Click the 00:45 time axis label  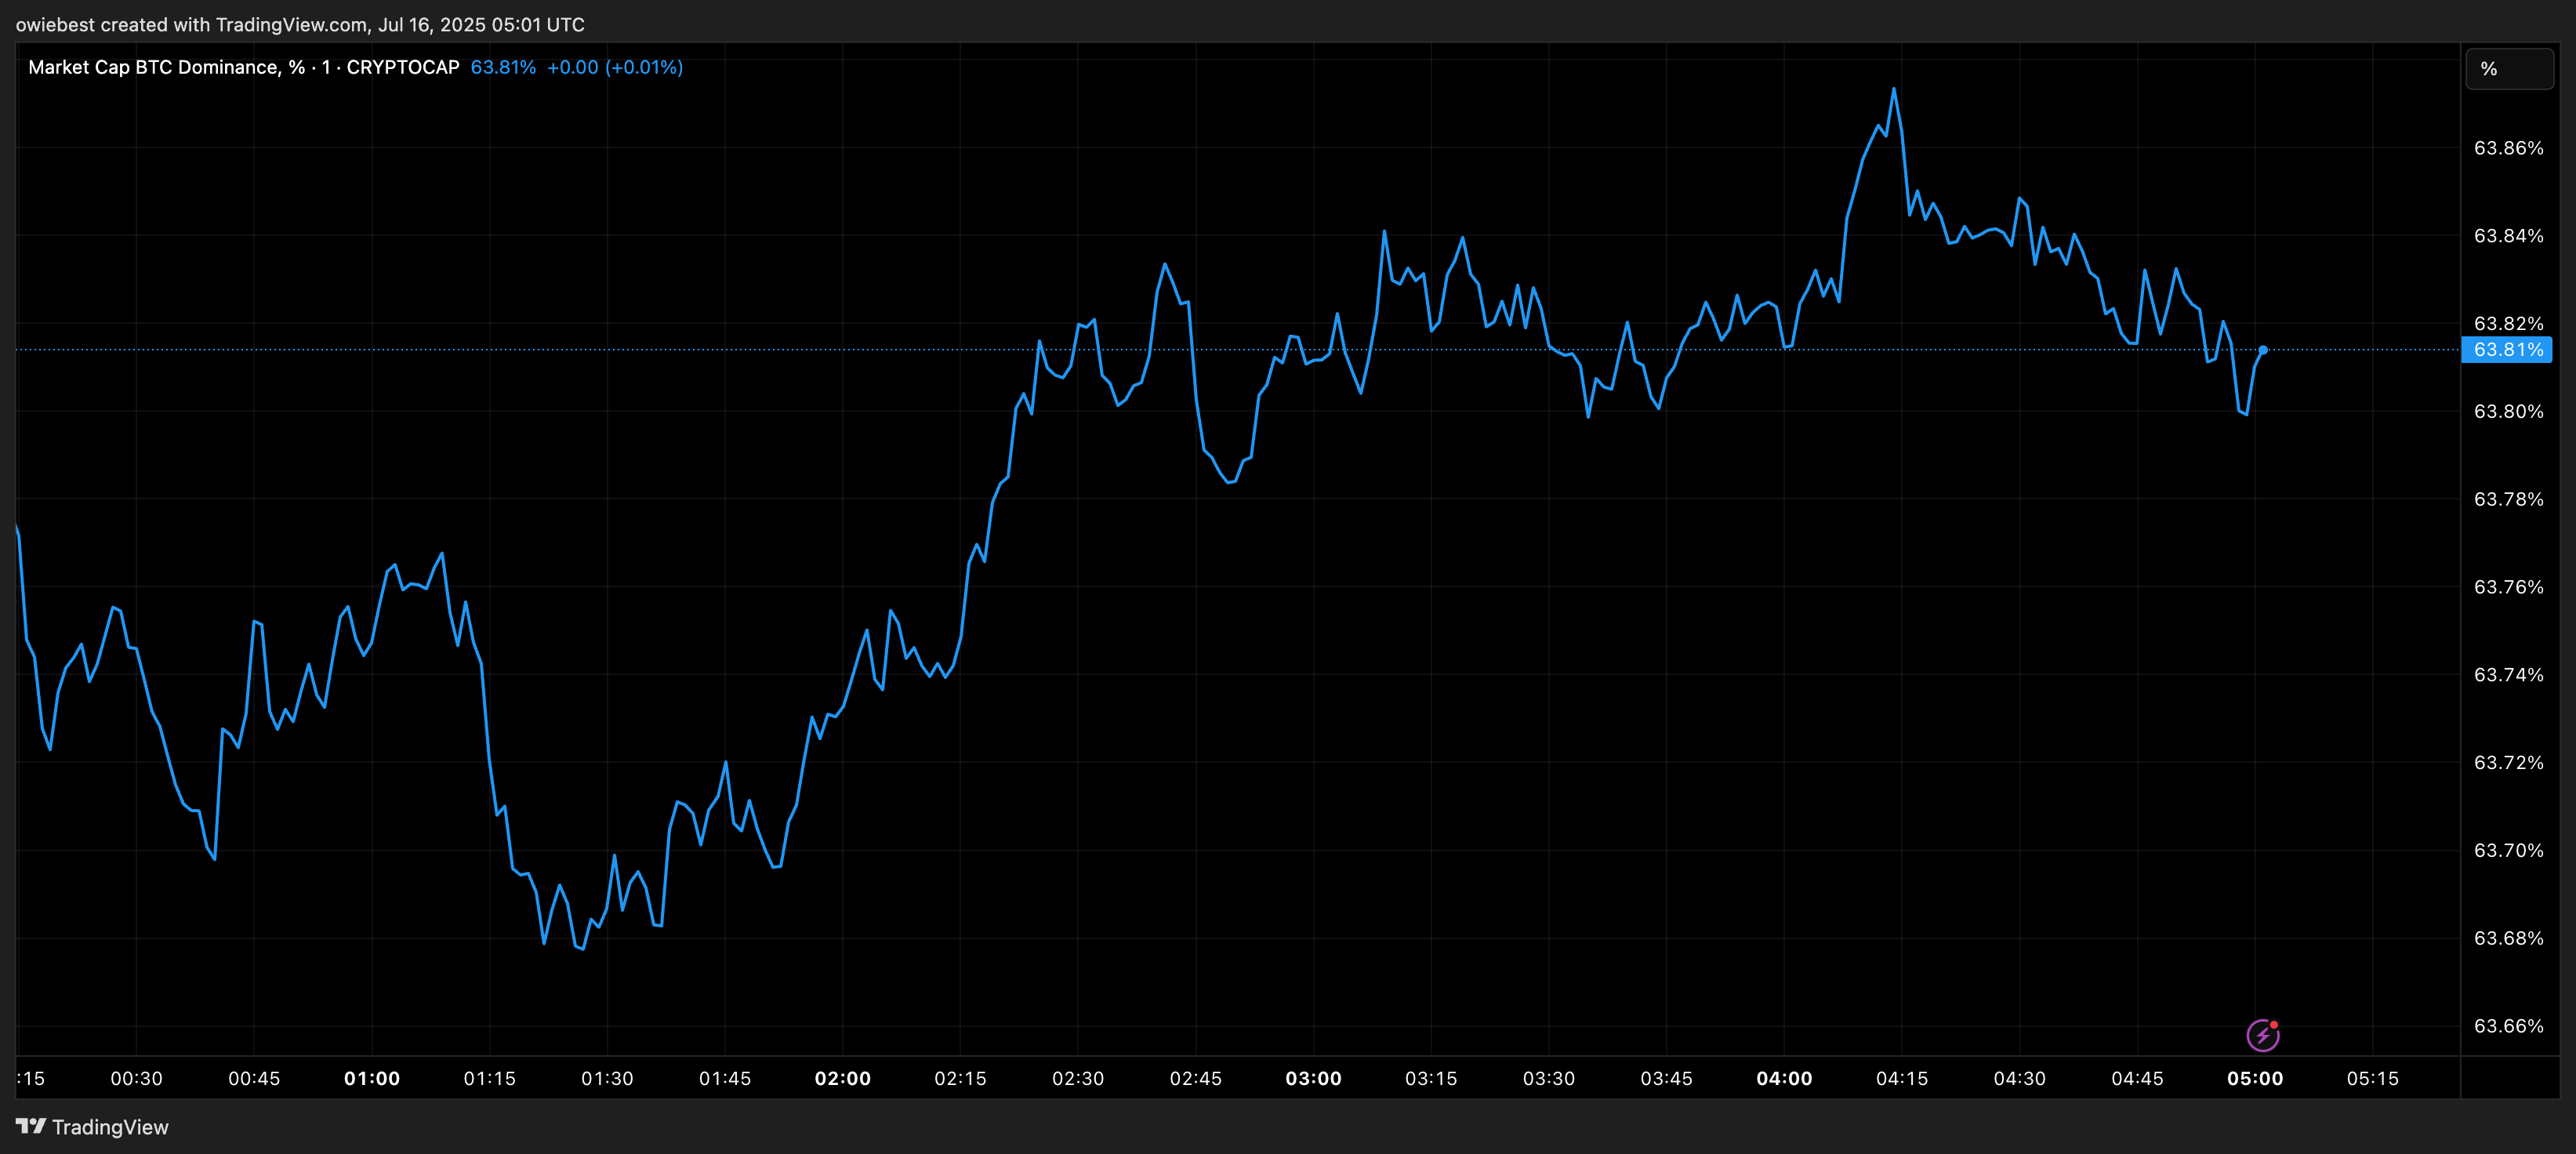[x=254, y=1078]
